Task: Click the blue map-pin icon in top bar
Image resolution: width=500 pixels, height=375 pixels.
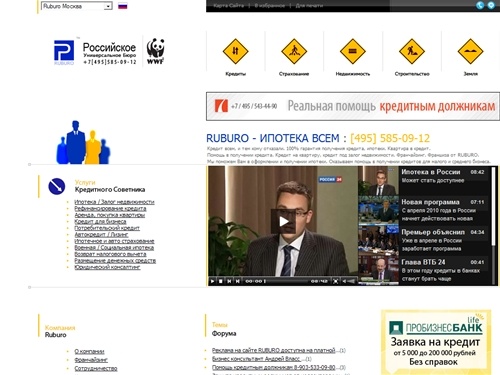Action: [491, 5]
